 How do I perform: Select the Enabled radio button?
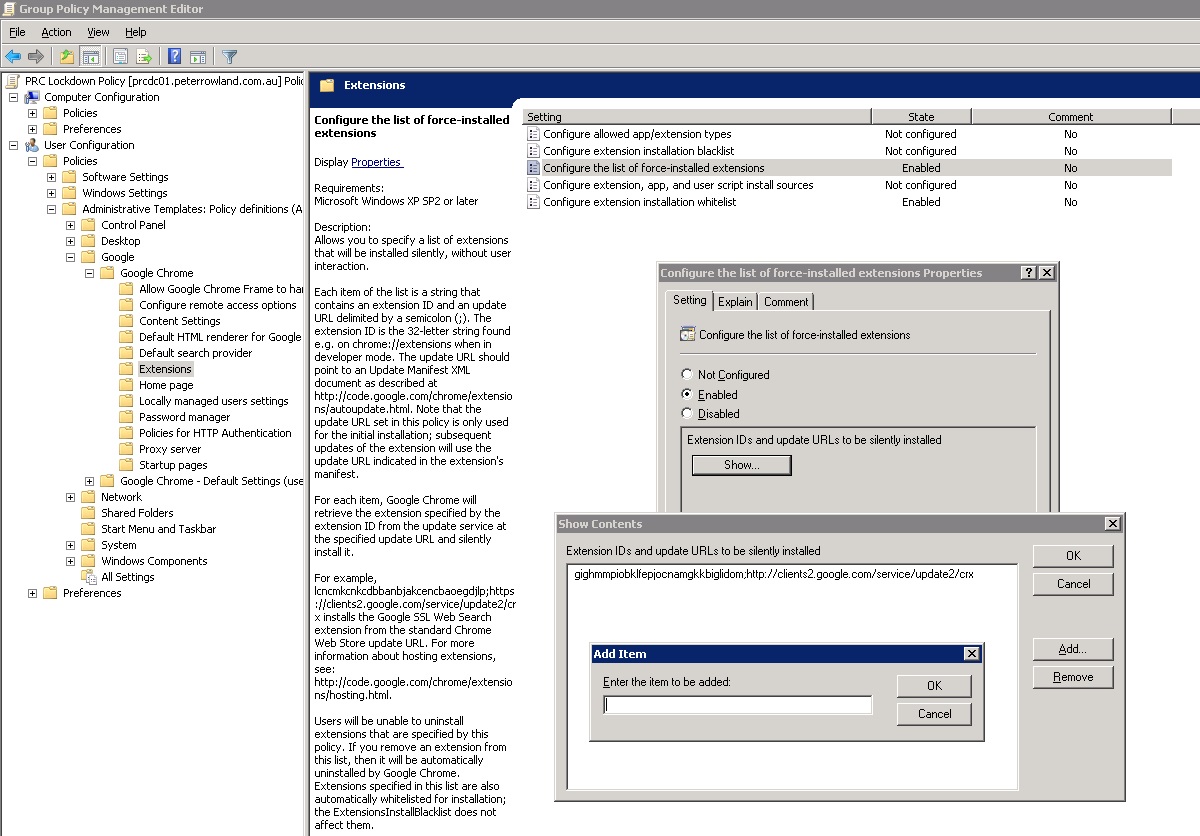[x=687, y=394]
